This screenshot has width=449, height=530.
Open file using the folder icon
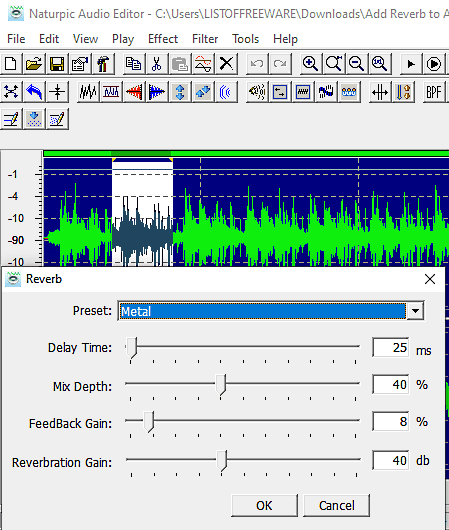pos(34,64)
